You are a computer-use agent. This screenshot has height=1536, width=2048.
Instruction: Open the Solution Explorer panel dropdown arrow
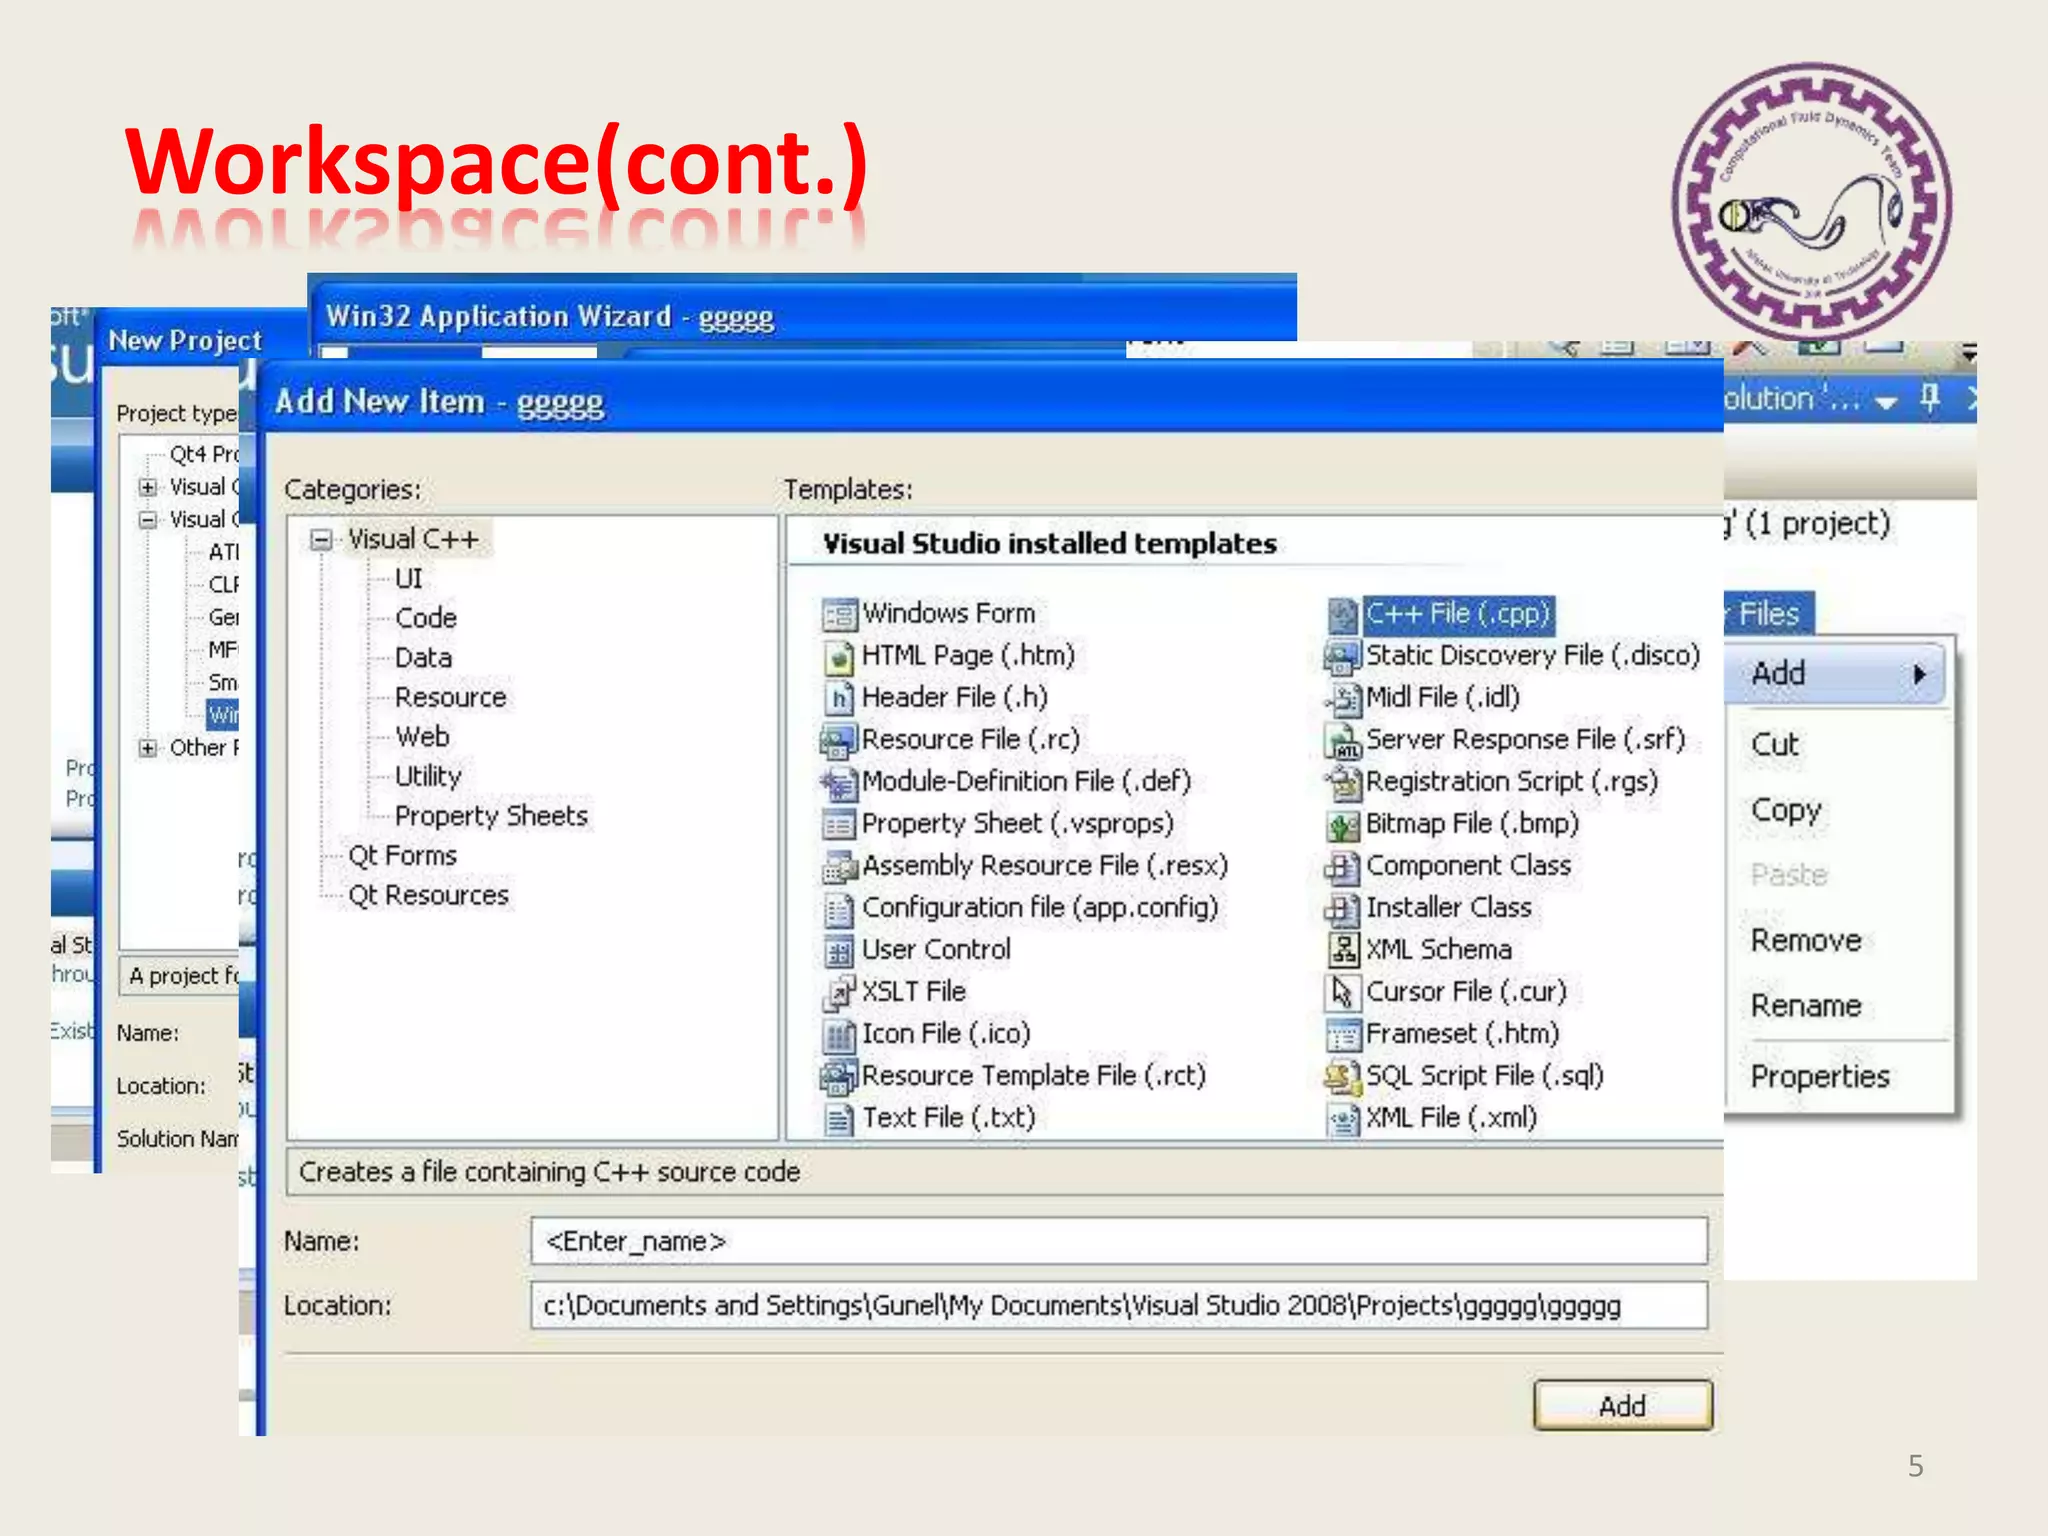point(1886,402)
